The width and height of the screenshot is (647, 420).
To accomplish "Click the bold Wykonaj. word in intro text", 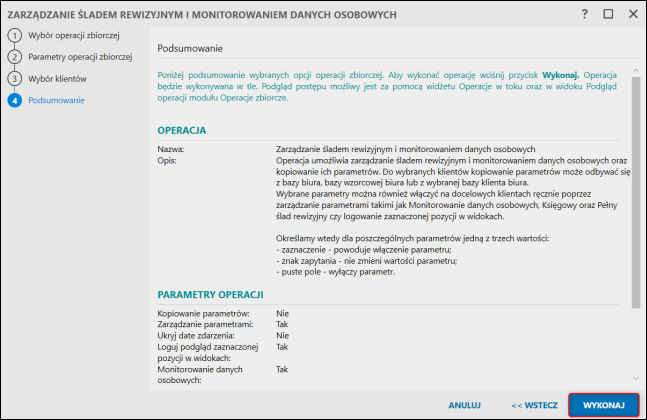I will (560, 75).
